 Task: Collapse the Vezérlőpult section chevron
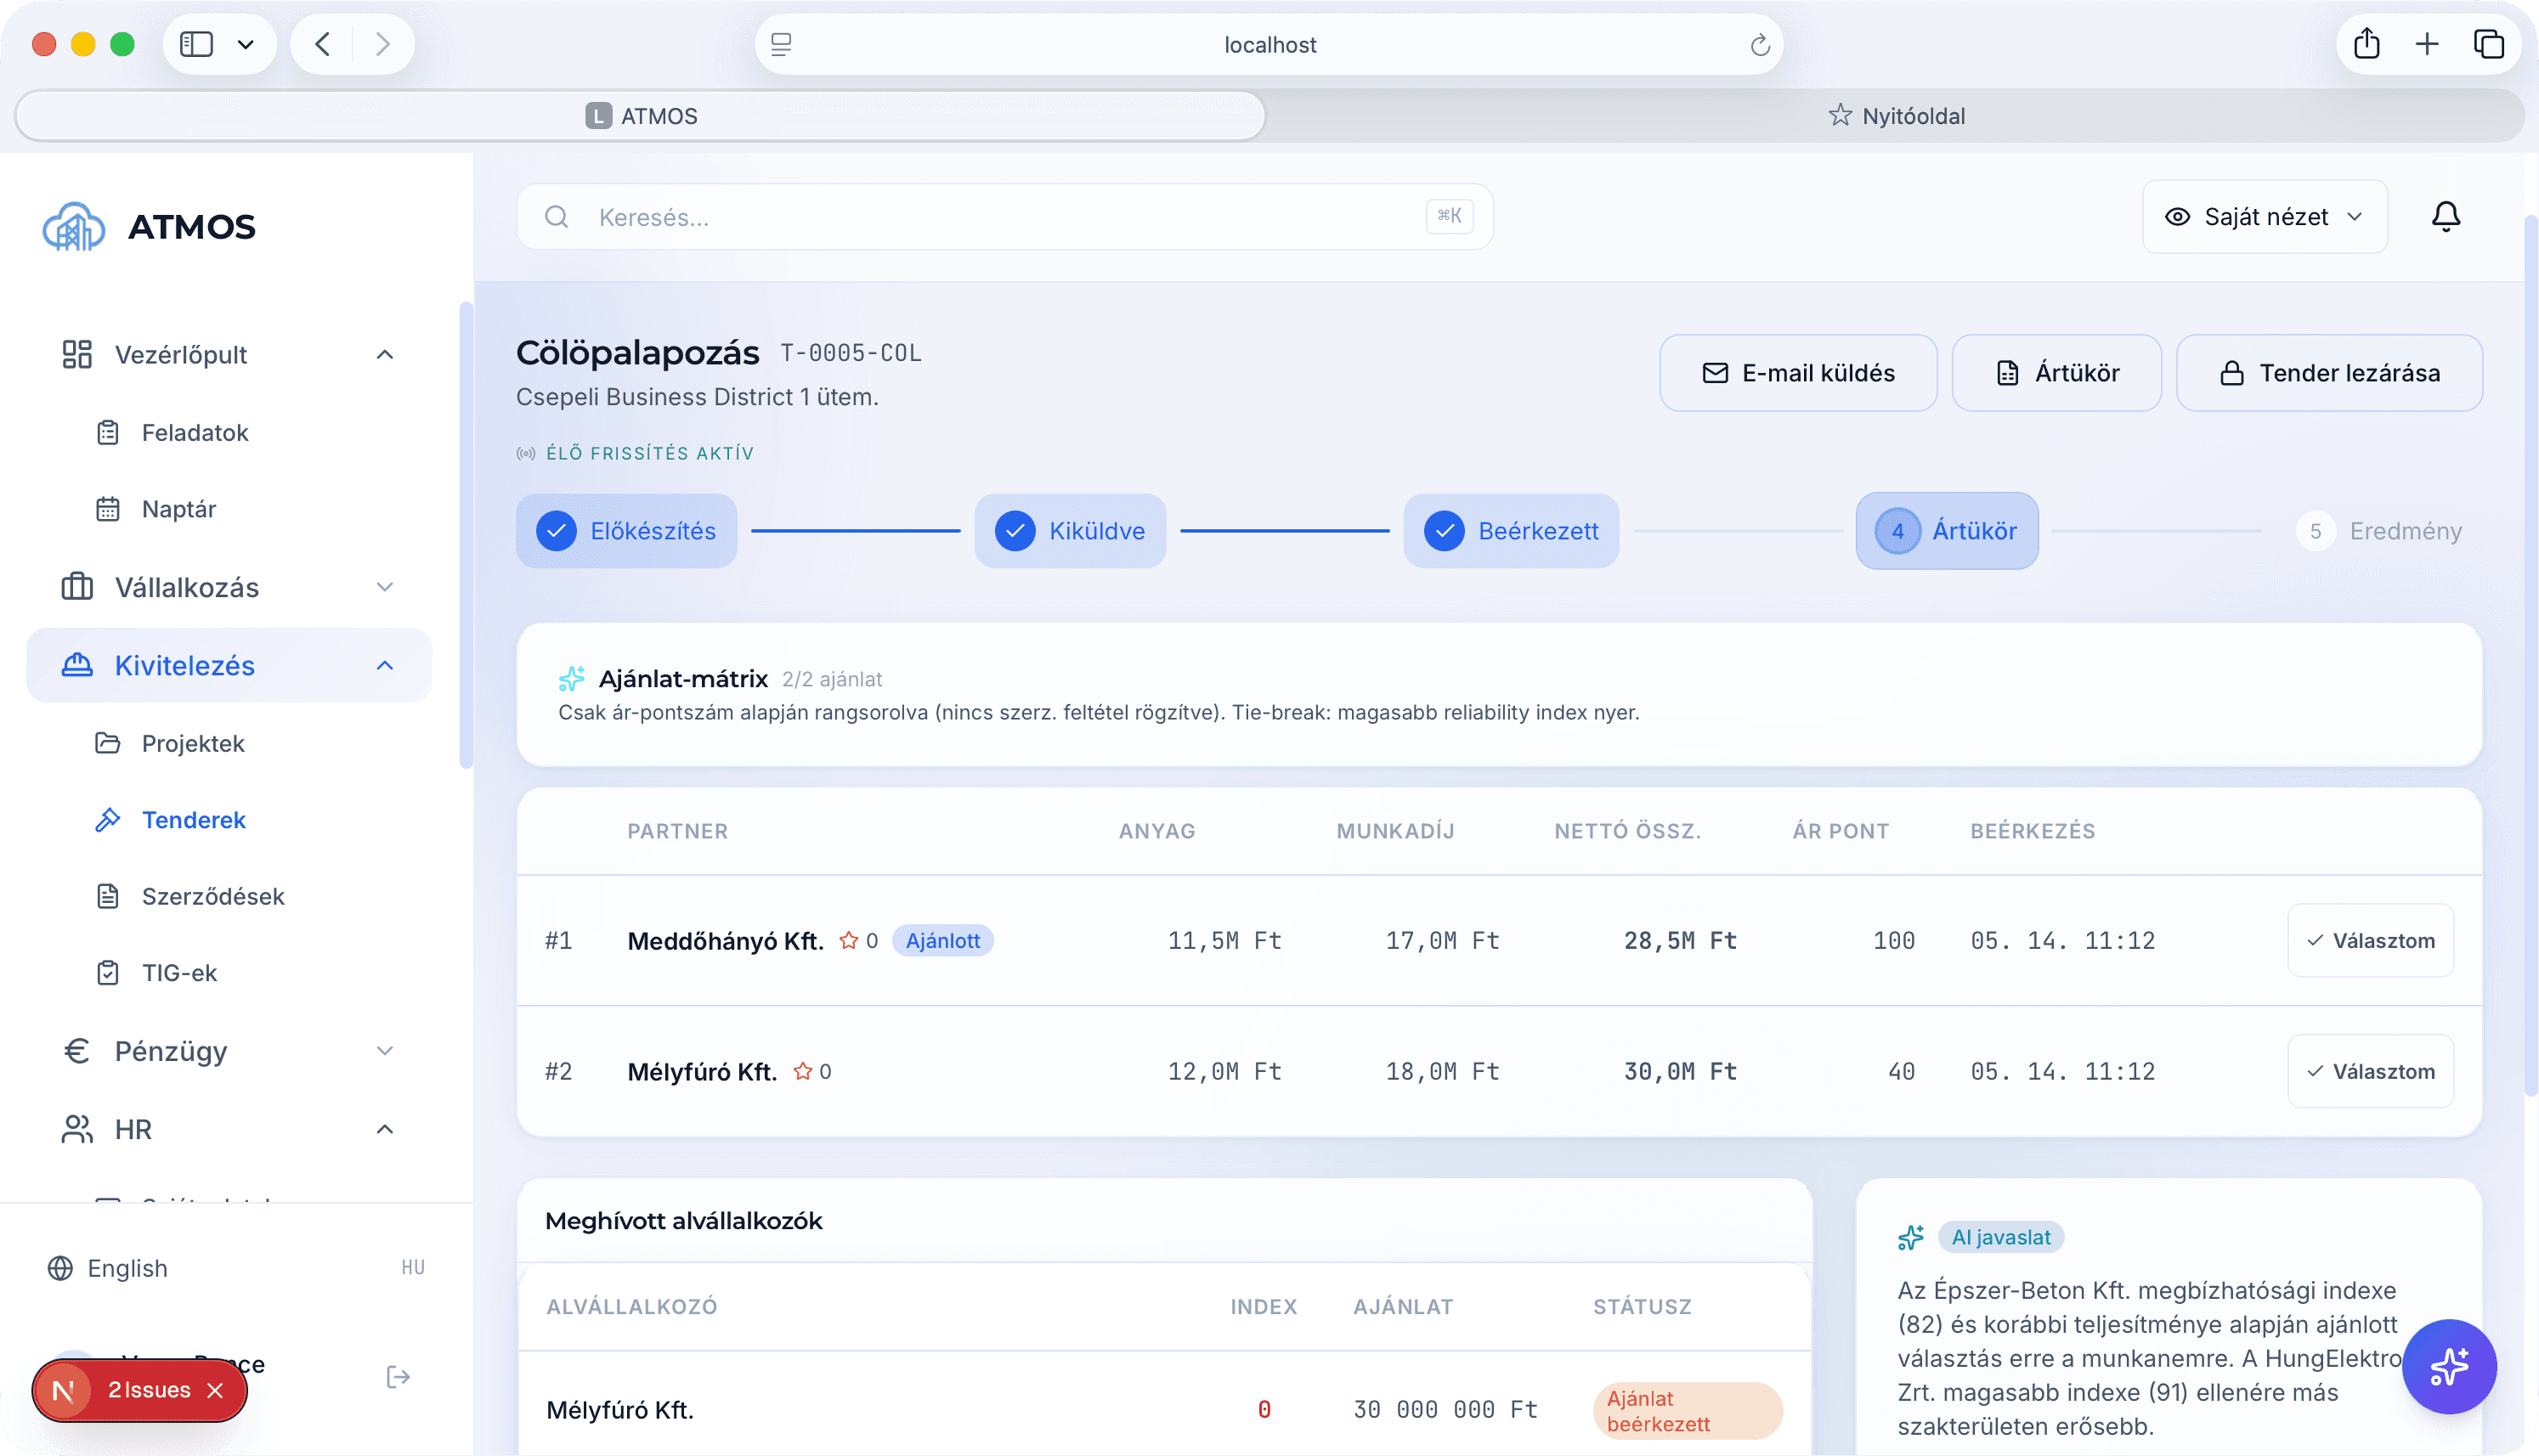(x=385, y=354)
